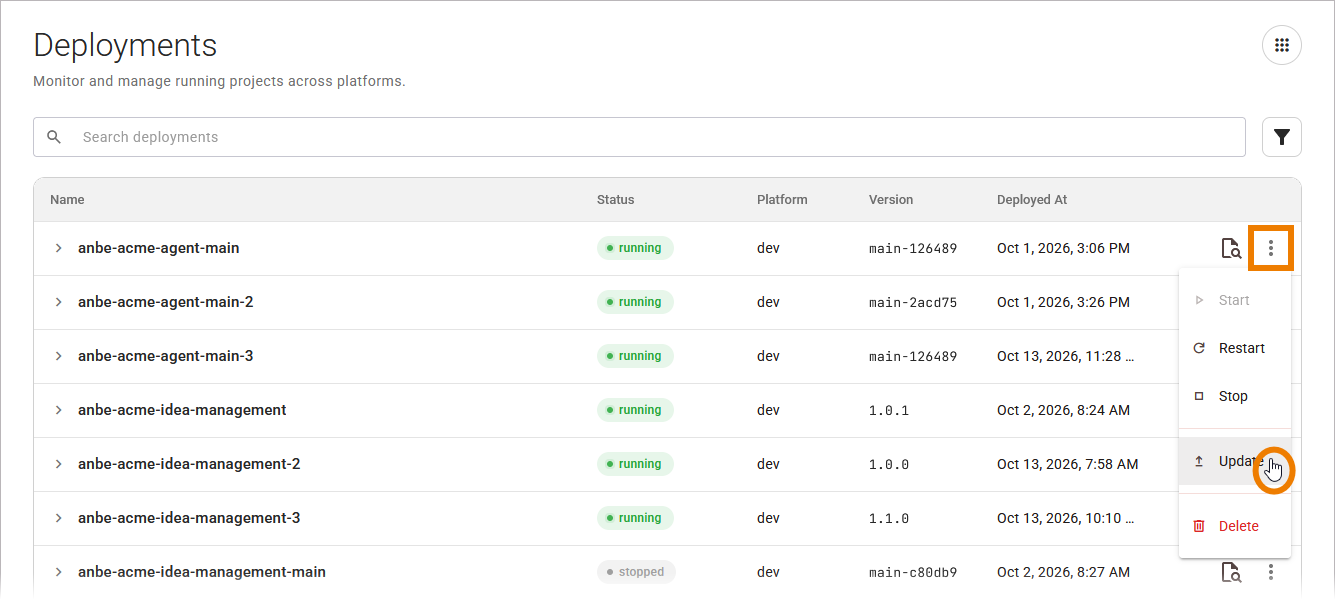Click the running badge for anbe-acme-agent-main
The height and width of the screenshot is (600, 1335).
click(635, 248)
